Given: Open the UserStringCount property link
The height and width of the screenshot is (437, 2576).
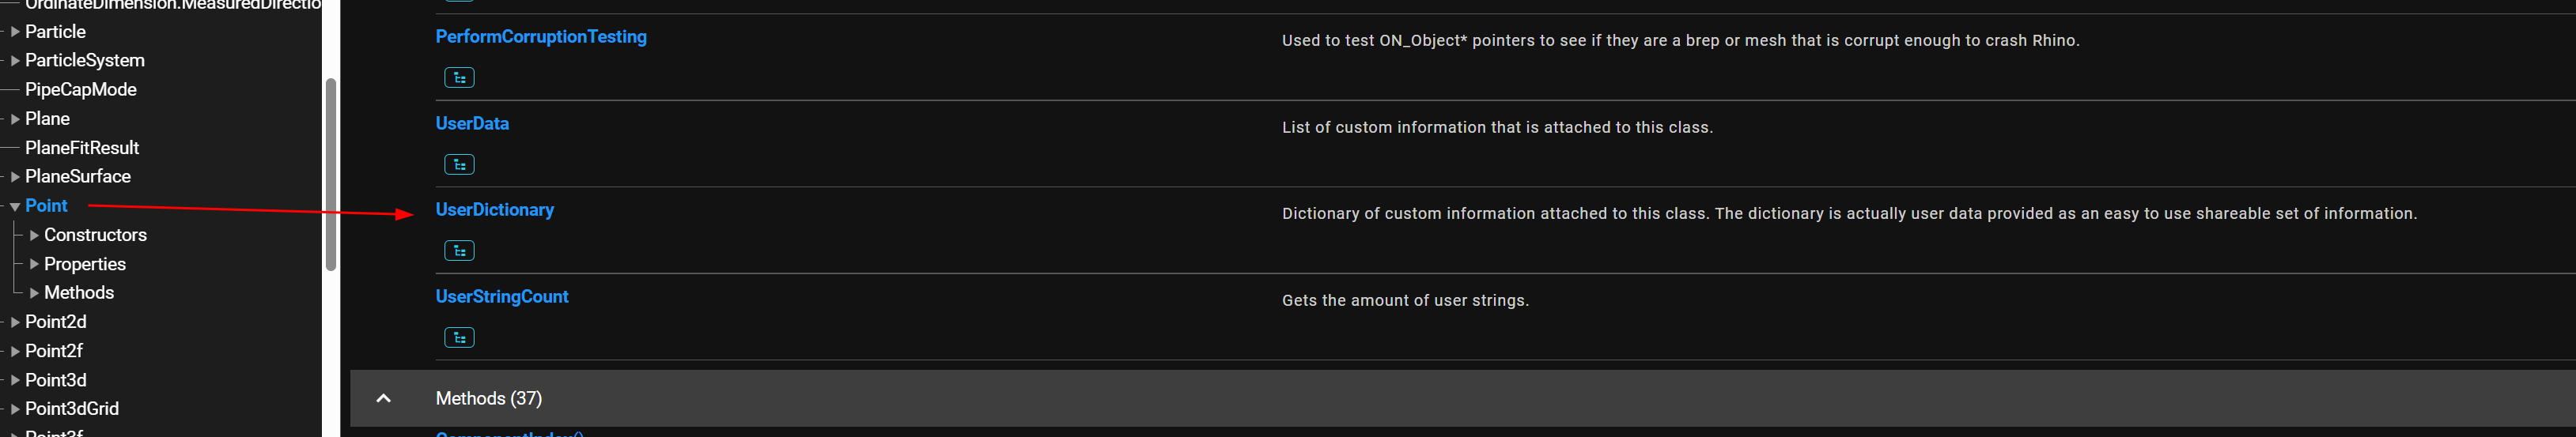Looking at the screenshot, I should (x=501, y=297).
